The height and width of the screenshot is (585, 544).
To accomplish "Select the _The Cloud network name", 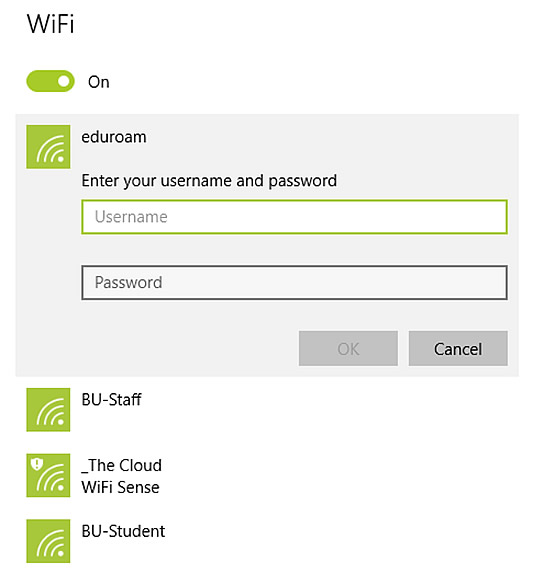I will 122,465.
